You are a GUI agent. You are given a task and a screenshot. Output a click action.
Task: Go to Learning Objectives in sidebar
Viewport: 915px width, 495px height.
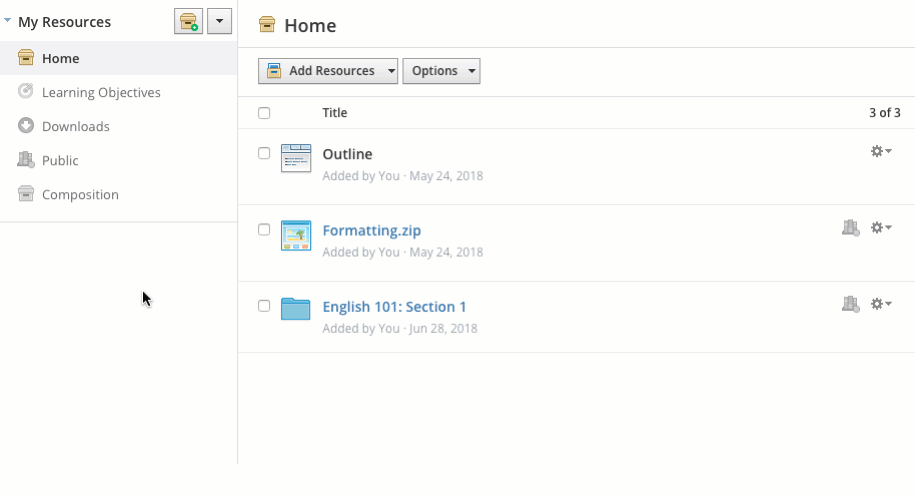coord(101,93)
